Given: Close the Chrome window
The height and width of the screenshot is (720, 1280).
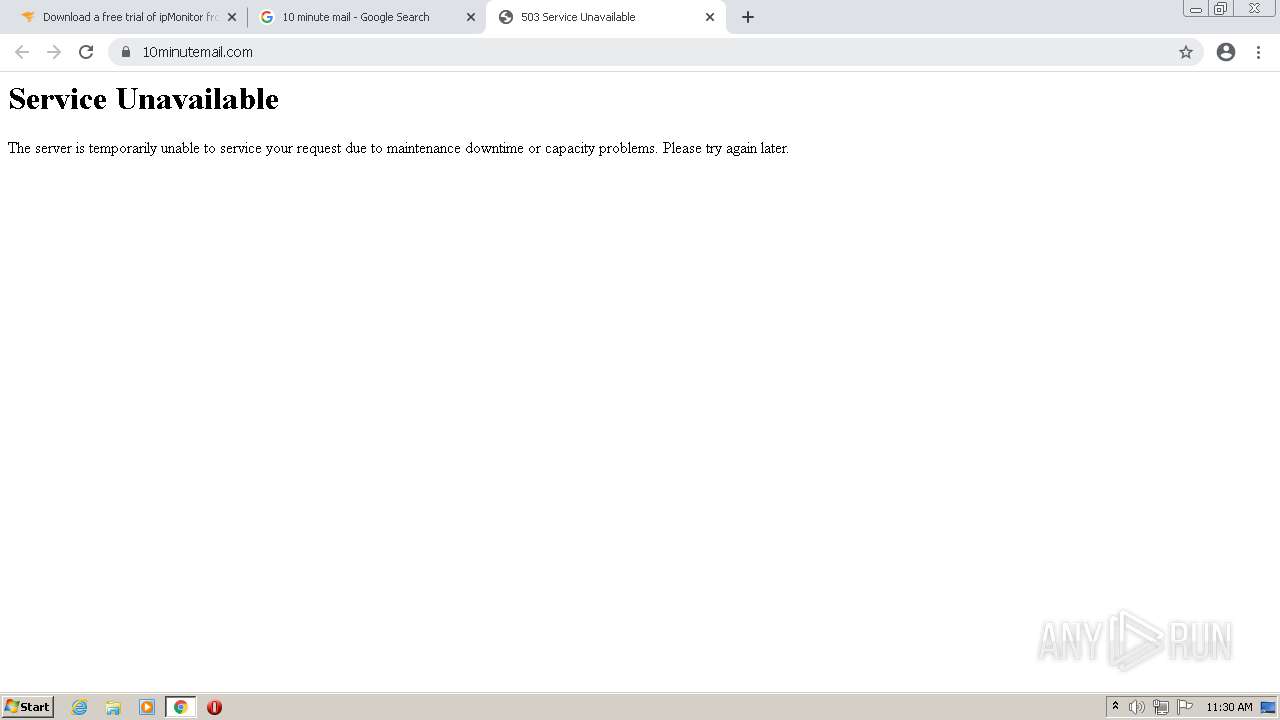Looking at the screenshot, I should point(1254,9).
